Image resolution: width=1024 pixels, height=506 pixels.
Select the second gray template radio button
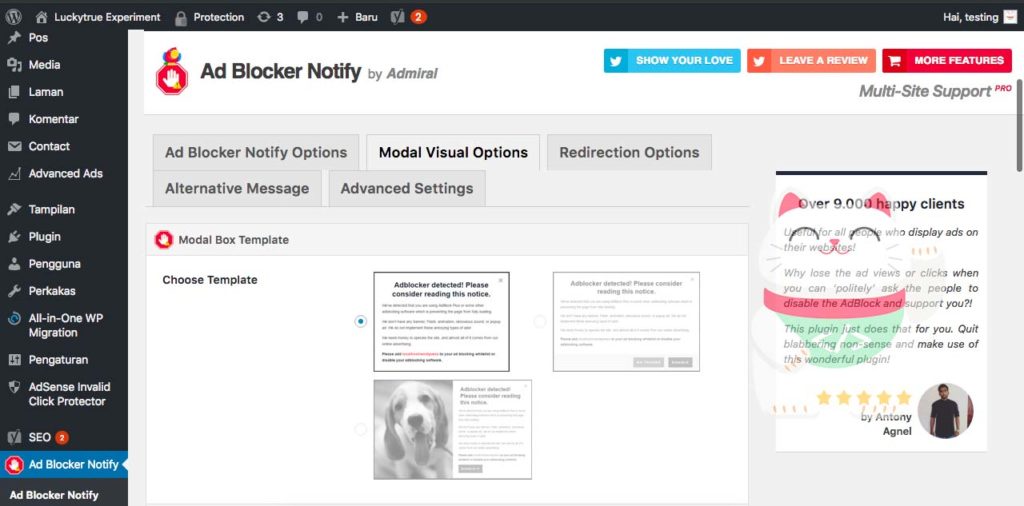click(539, 321)
